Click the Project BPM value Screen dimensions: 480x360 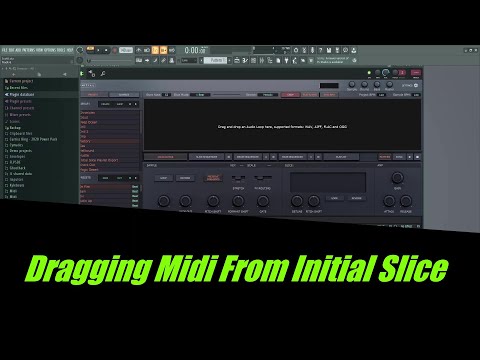pyautogui.click(x=381, y=95)
